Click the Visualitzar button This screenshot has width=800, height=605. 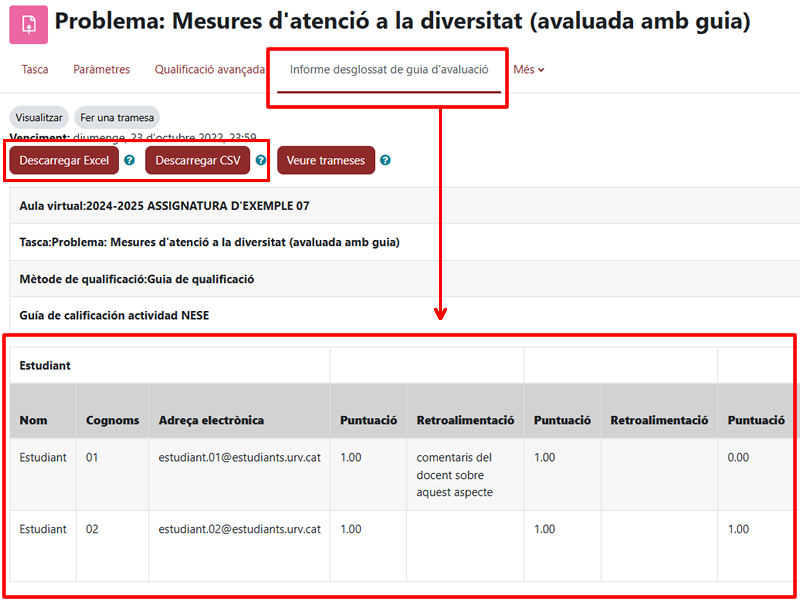point(37,117)
